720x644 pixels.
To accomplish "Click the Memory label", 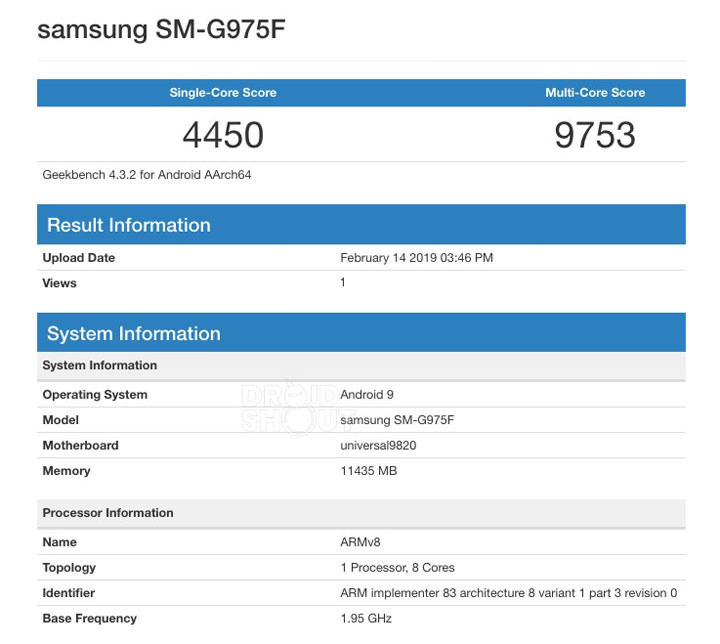I will click(66, 471).
